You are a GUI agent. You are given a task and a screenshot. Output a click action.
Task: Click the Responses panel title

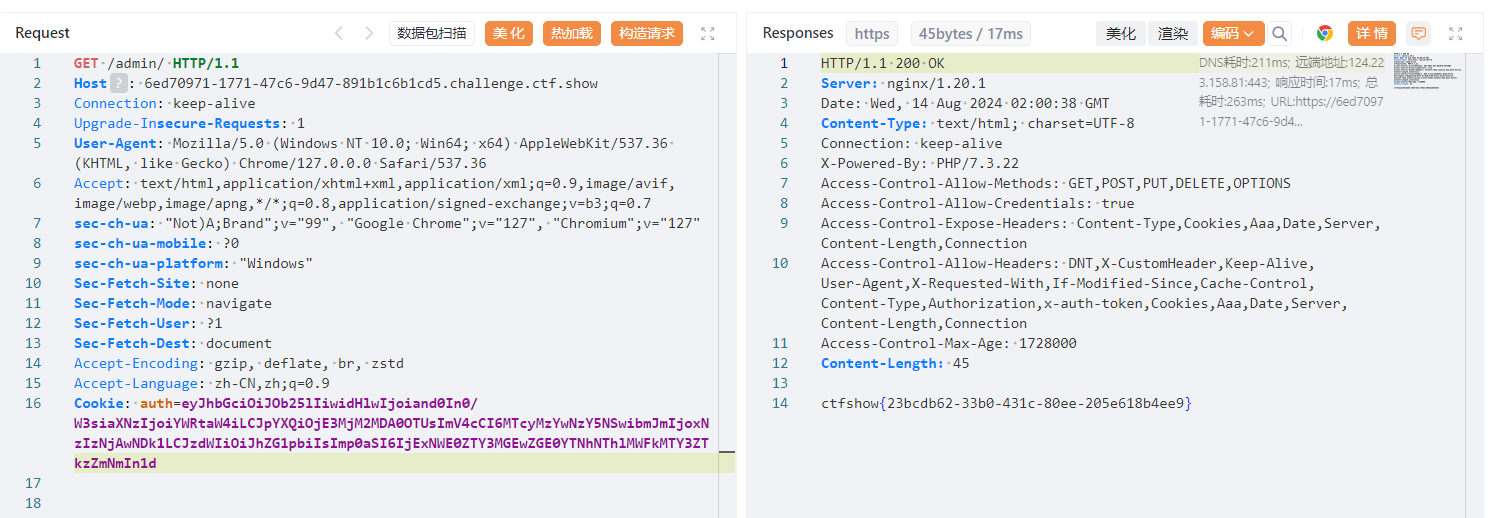coord(798,33)
